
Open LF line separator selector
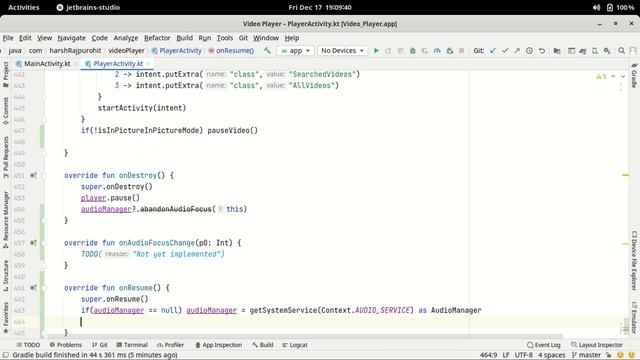tap(506, 355)
